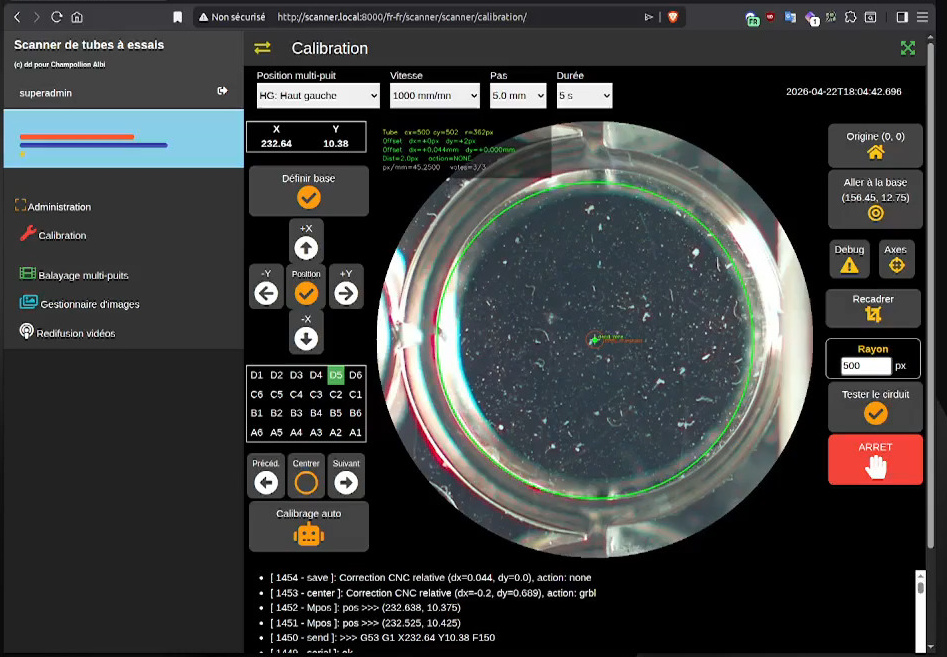Click the browser back arrow
Image resolution: width=947 pixels, height=657 pixels.
point(18,17)
